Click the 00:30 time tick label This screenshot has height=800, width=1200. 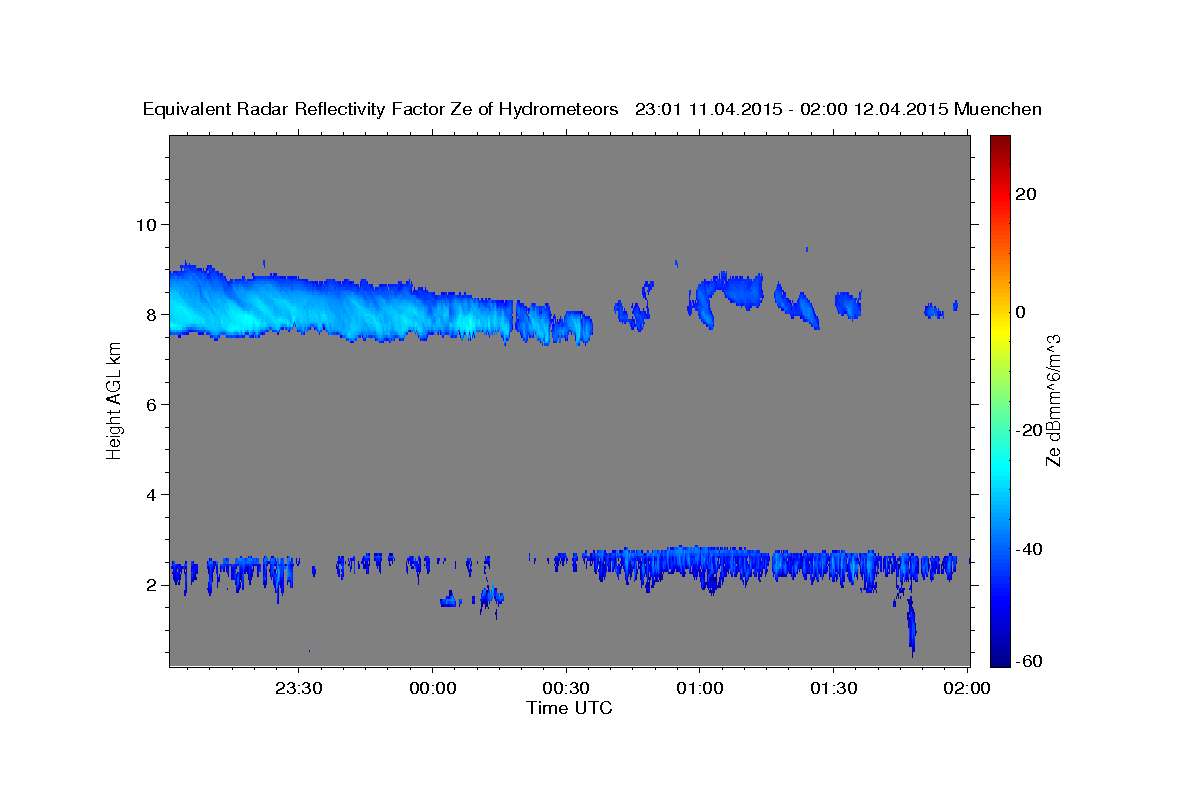(x=566, y=688)
